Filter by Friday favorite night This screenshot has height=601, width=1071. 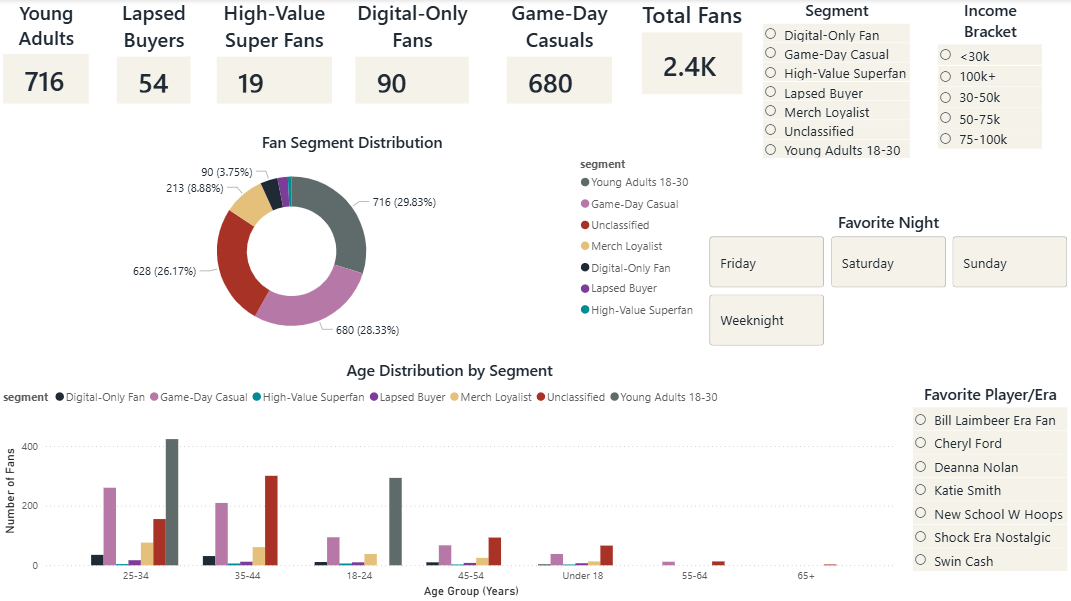point(766,261)
